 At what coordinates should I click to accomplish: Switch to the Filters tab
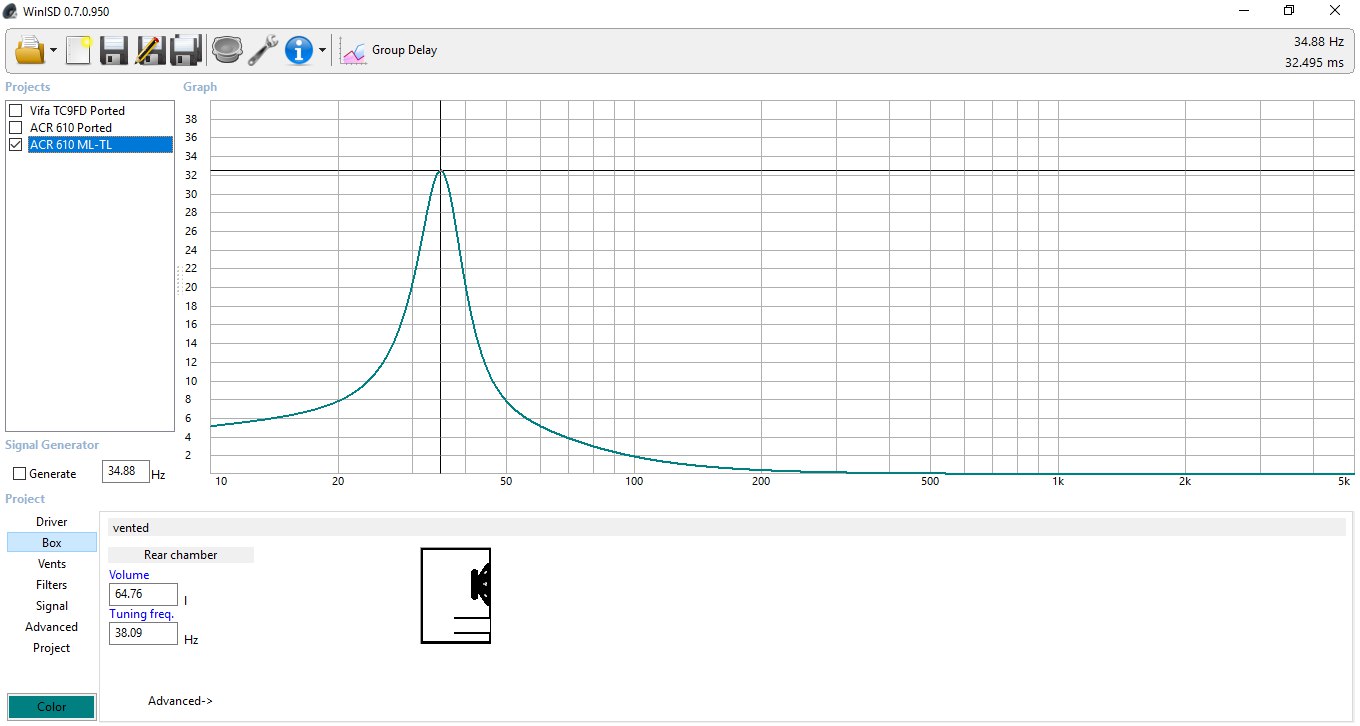click(52, 585)
